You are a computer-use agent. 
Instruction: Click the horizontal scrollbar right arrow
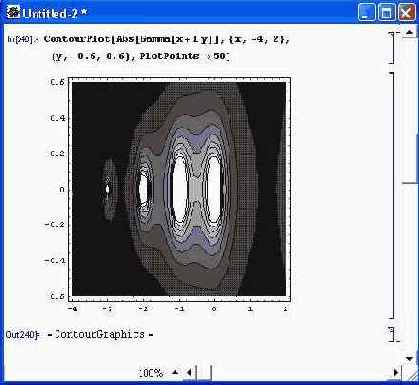(396, 373)
